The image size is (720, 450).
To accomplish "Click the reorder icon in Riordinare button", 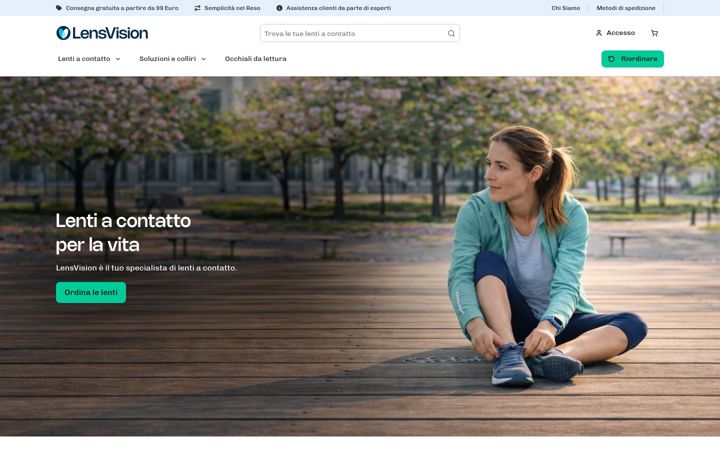I will (x=611, y=59).
